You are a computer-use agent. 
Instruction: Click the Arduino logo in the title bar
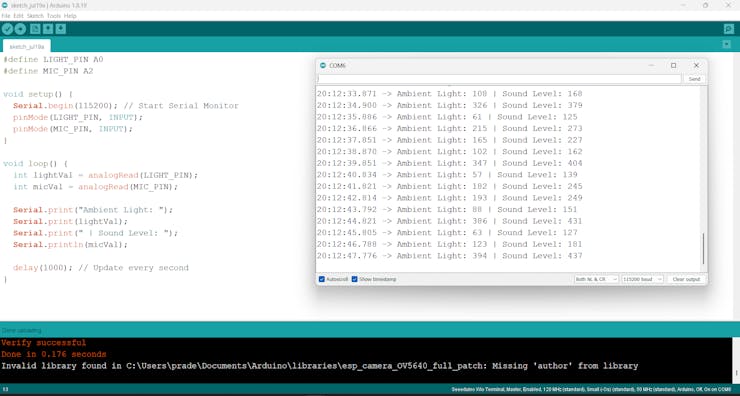point(4,5)
